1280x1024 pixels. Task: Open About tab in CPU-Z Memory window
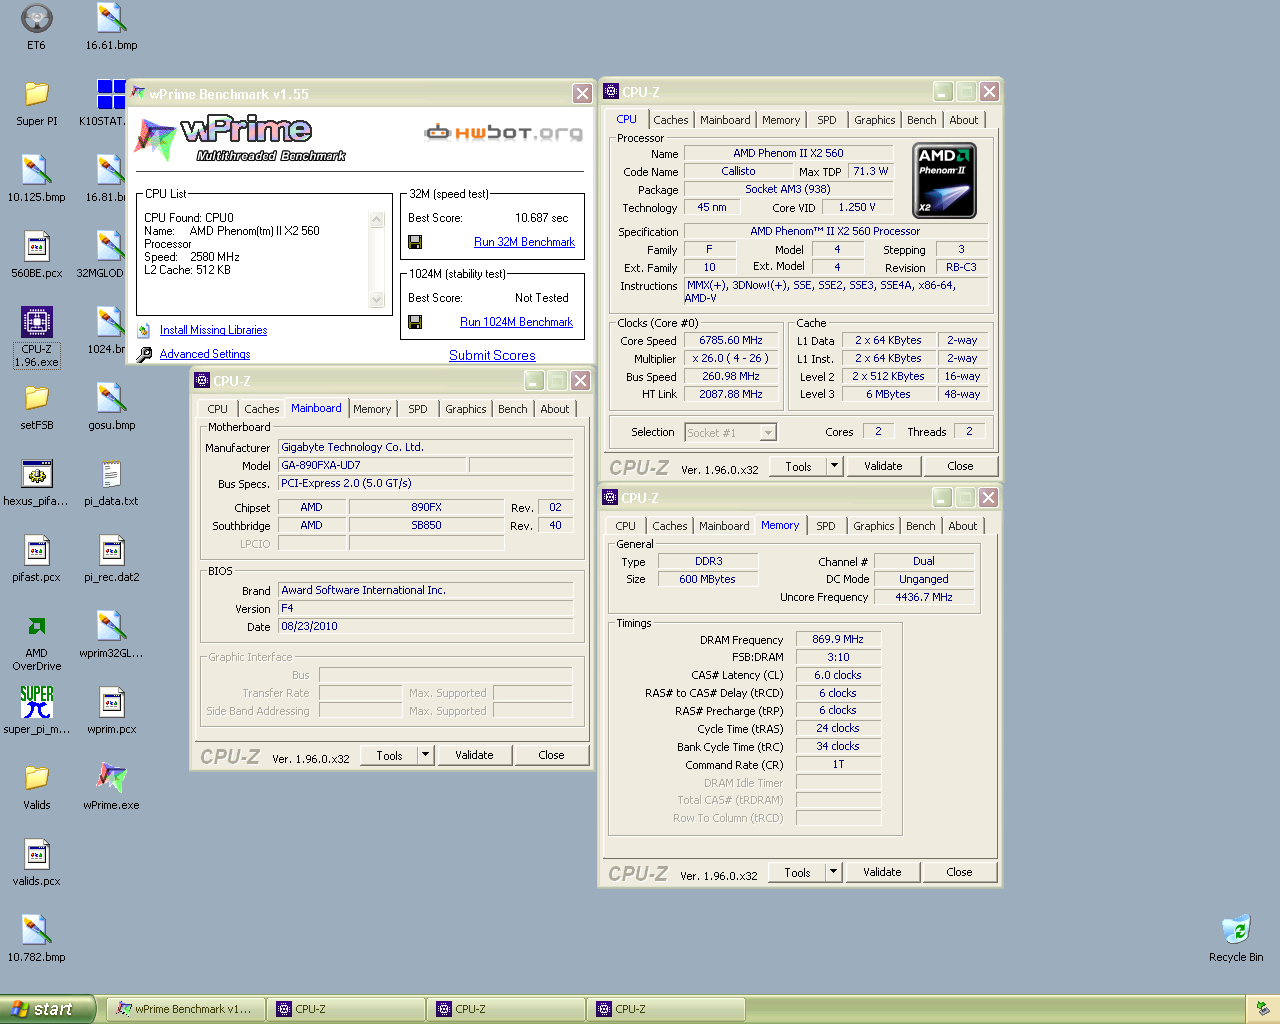click(963, 526)
